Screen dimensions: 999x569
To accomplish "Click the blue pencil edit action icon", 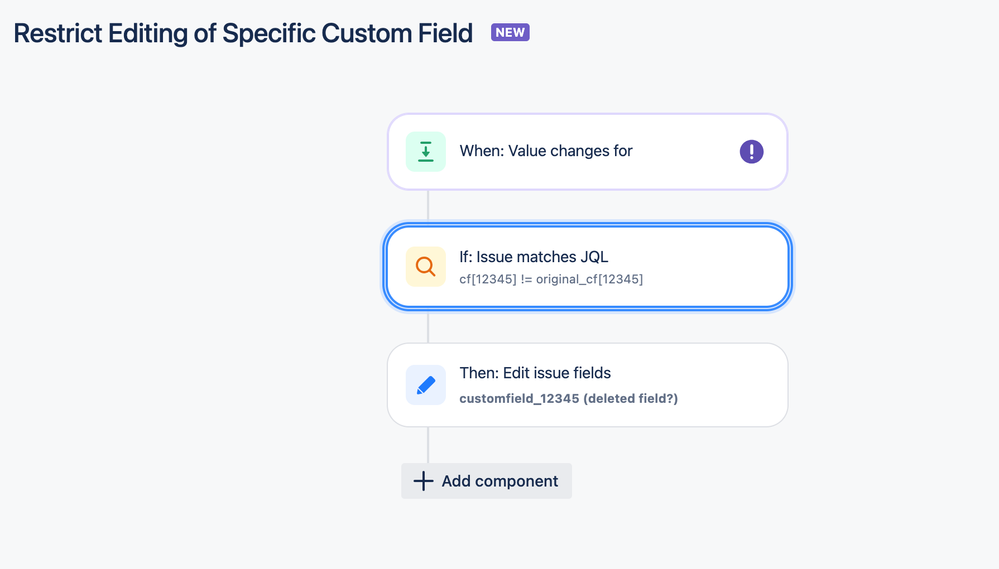I will point(425,385).
